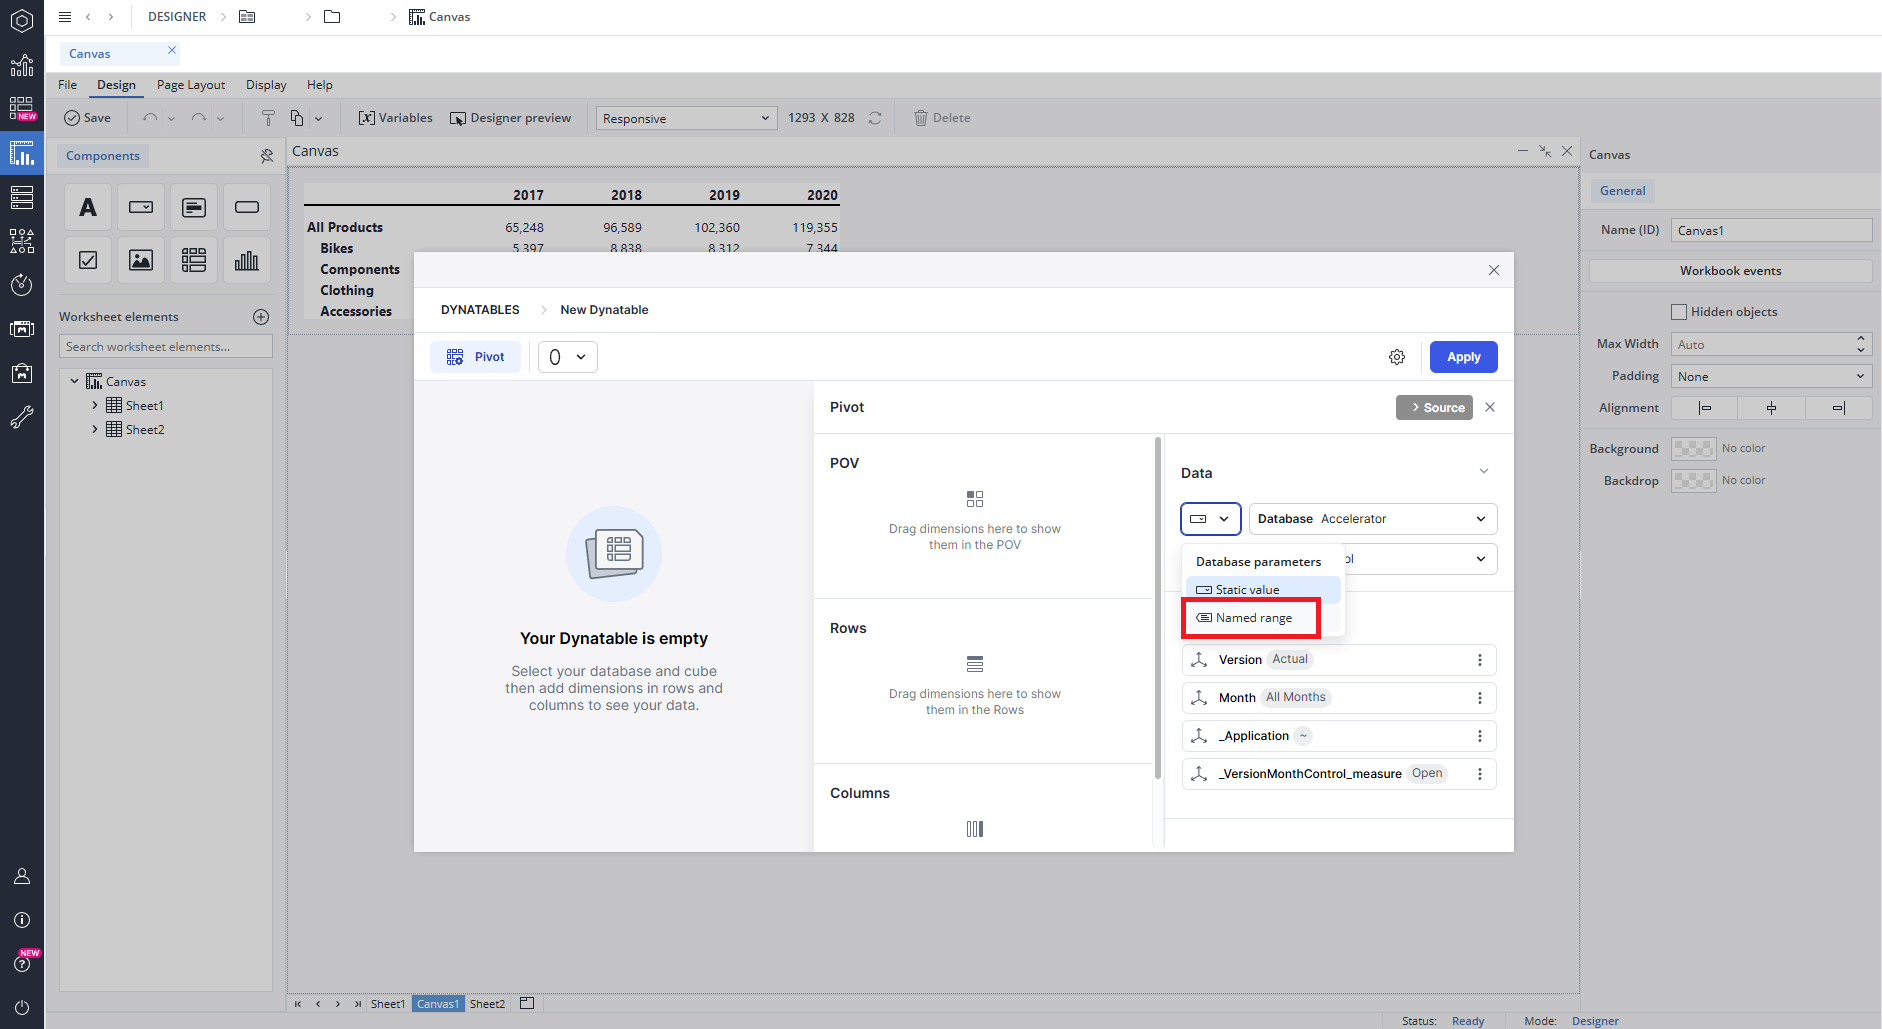Select the text label component icon
This screenshot has width=1882, height=1029.
88,208
